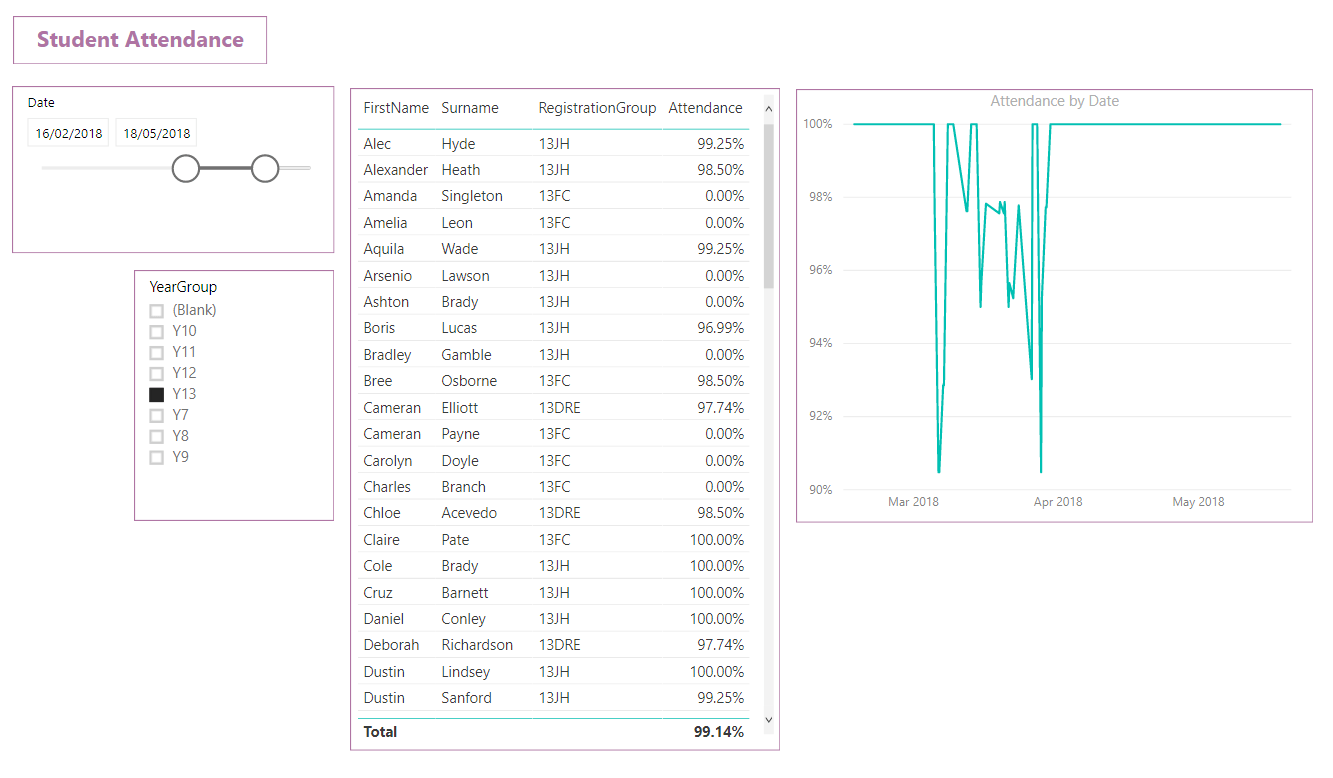Click surname Payne

[x=460, y=434]
